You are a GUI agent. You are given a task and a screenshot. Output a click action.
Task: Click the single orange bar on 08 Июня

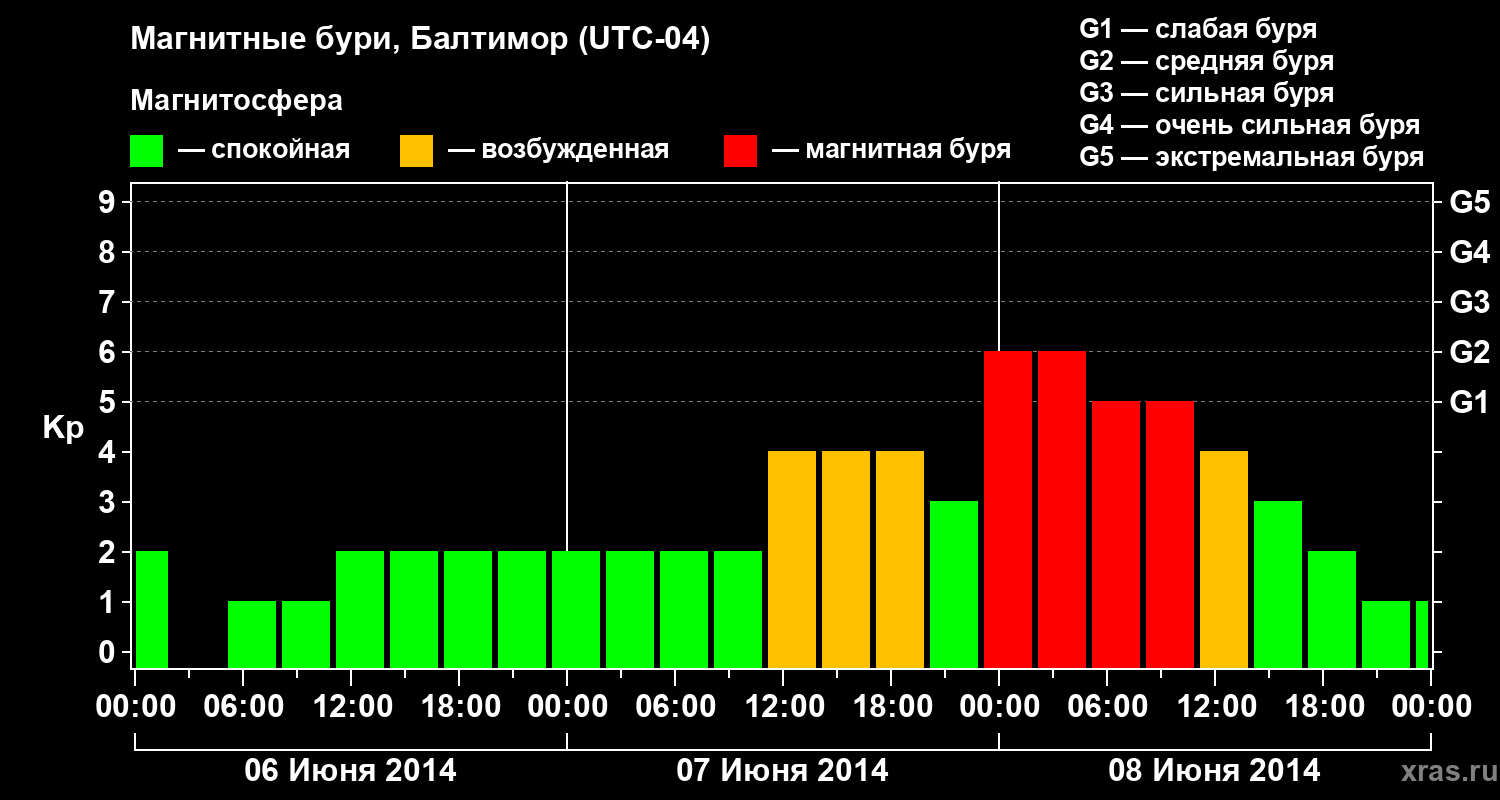pos(1224,560)
